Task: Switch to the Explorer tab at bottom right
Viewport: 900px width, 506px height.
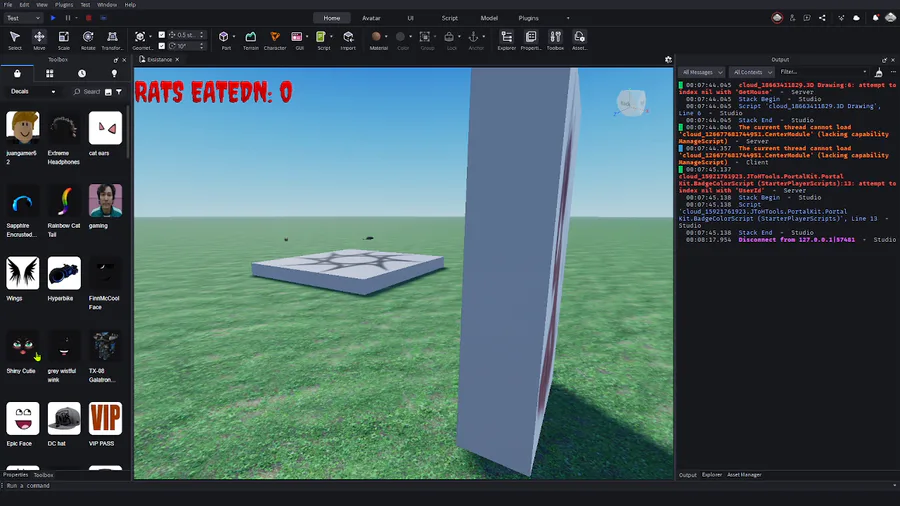Action: (712, 474)
